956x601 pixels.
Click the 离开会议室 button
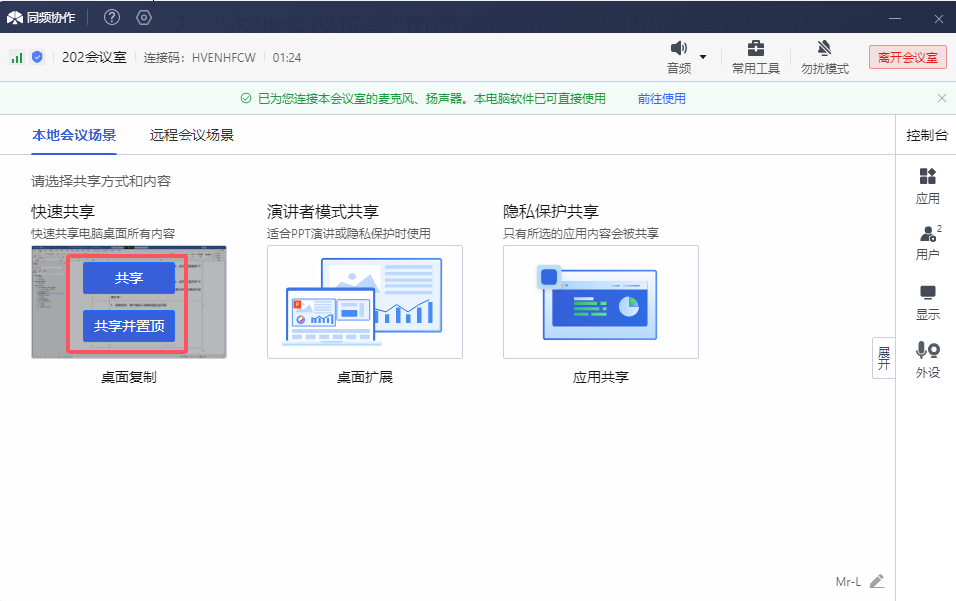click(907, 57)
